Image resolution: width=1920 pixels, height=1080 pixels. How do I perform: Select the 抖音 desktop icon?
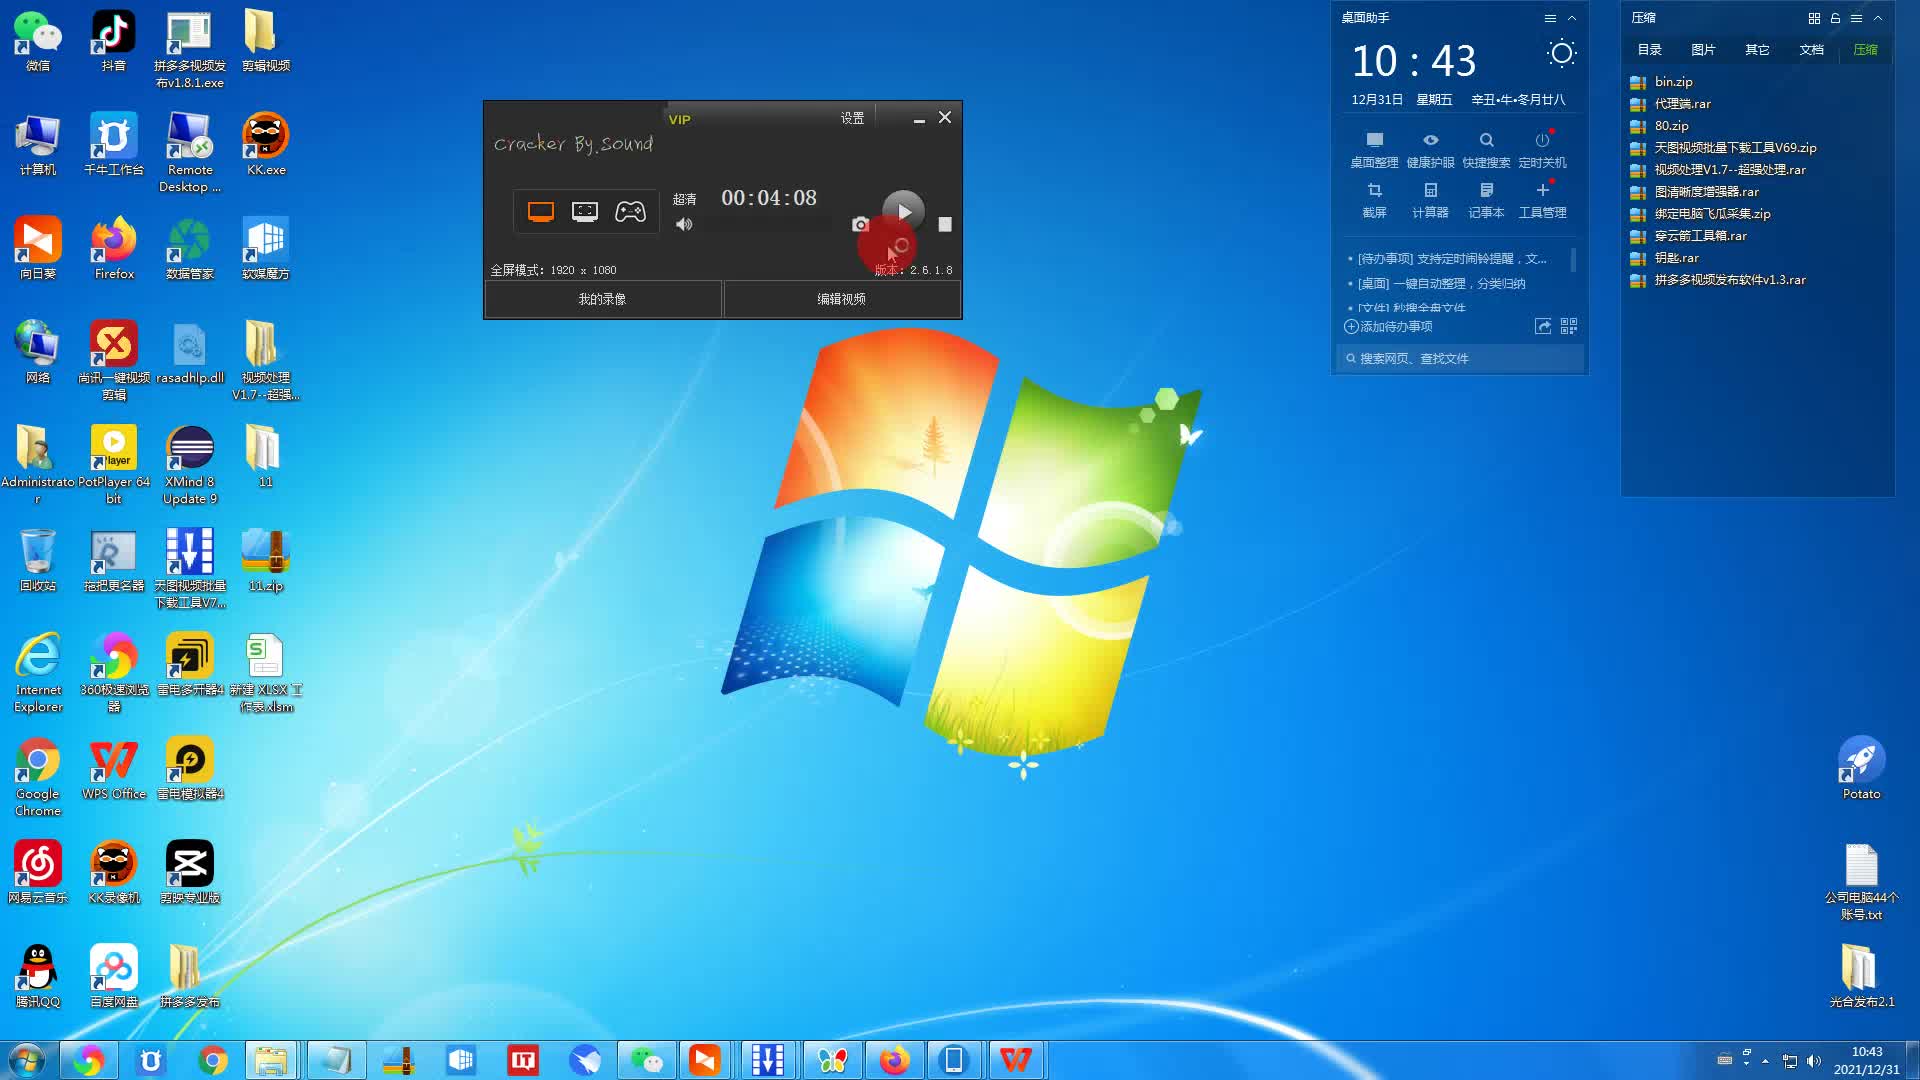coord(113,42)
